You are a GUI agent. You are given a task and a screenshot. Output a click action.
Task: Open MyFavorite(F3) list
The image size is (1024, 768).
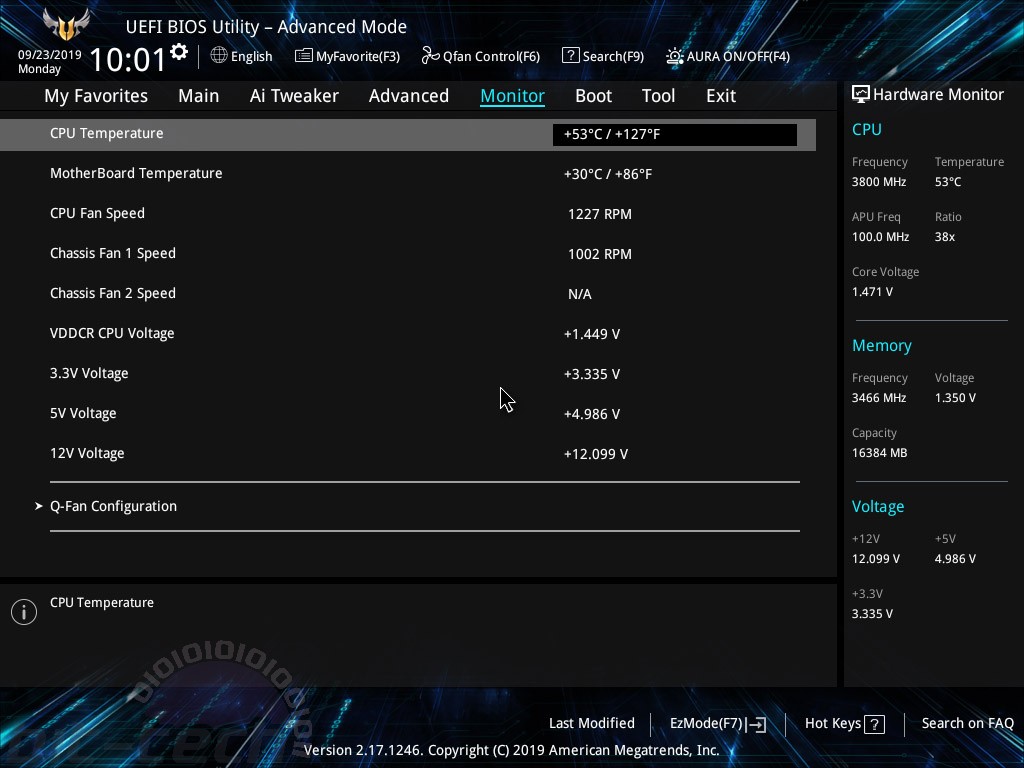pyautogui.click(x=347, y=56)
